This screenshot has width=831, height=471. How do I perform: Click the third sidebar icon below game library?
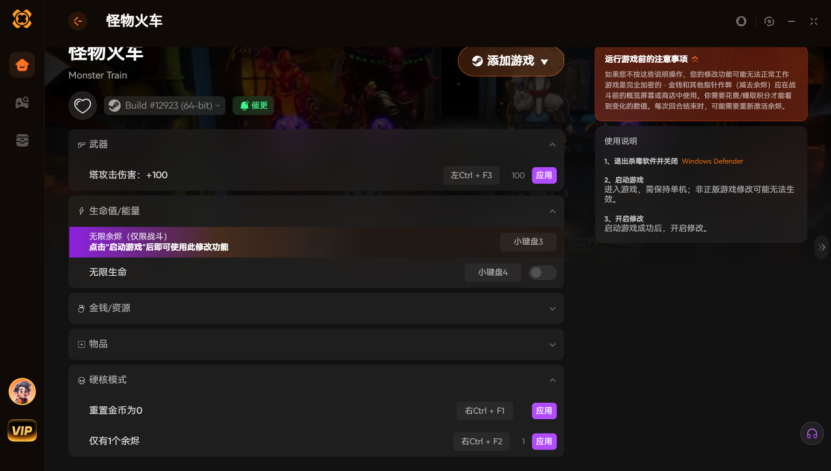pyautogui.click(x=22, y=140)
